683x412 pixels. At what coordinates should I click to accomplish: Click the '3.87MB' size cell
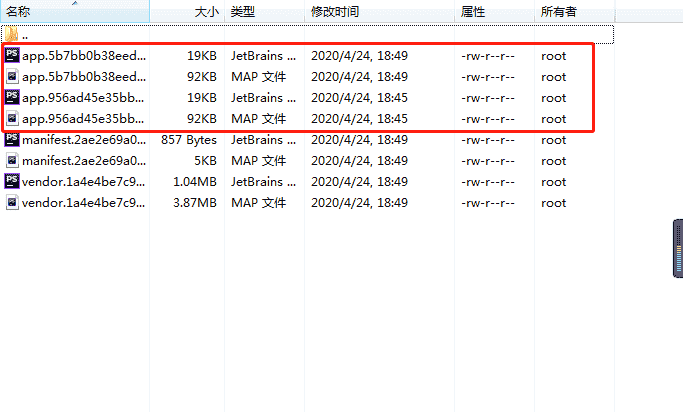(x=195, y=203)
